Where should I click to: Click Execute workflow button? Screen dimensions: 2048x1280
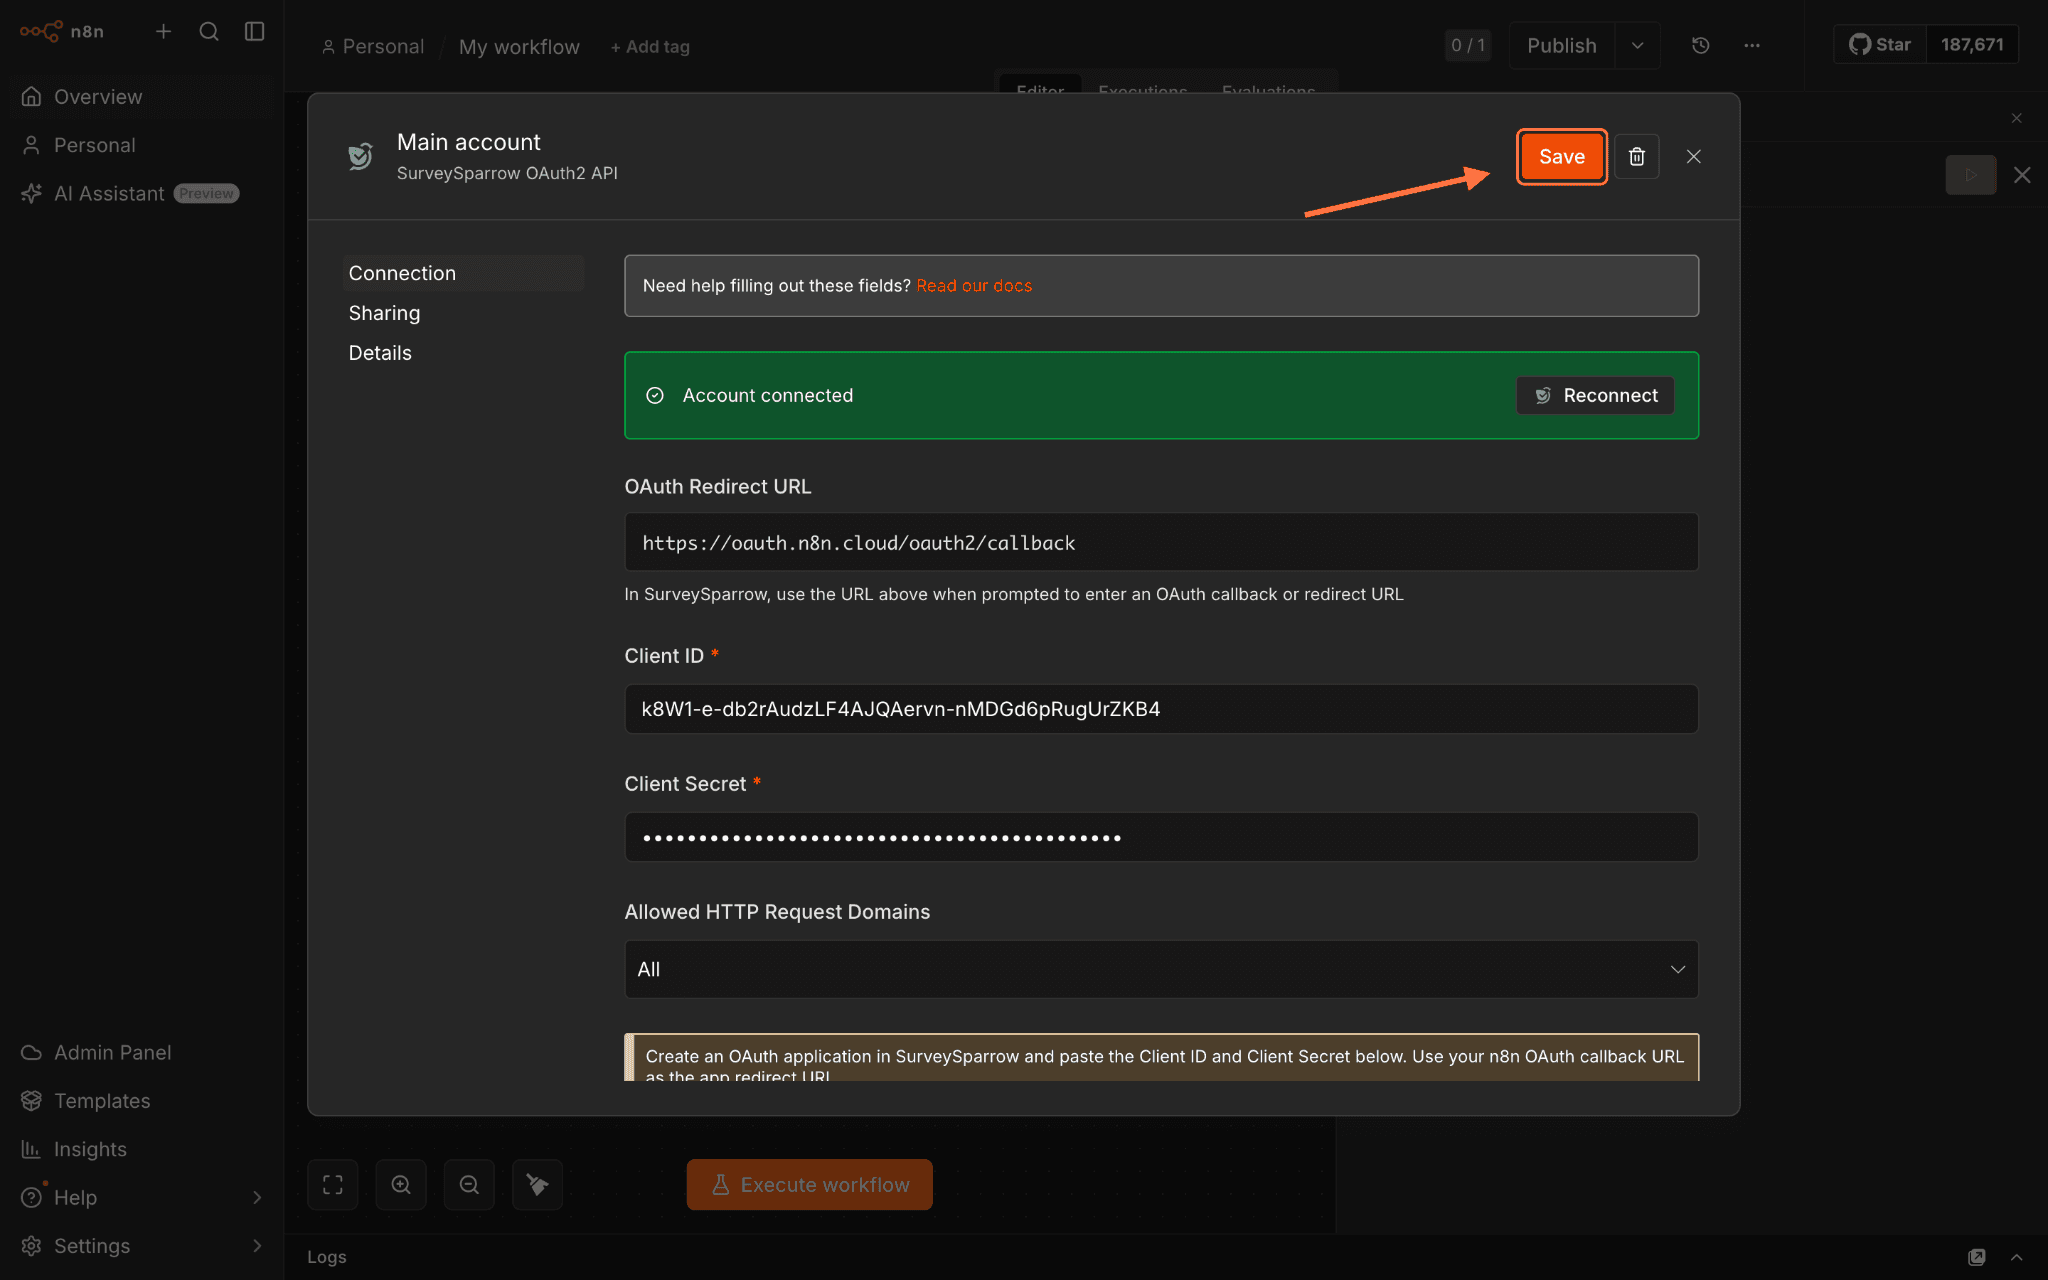(810, 1185)
